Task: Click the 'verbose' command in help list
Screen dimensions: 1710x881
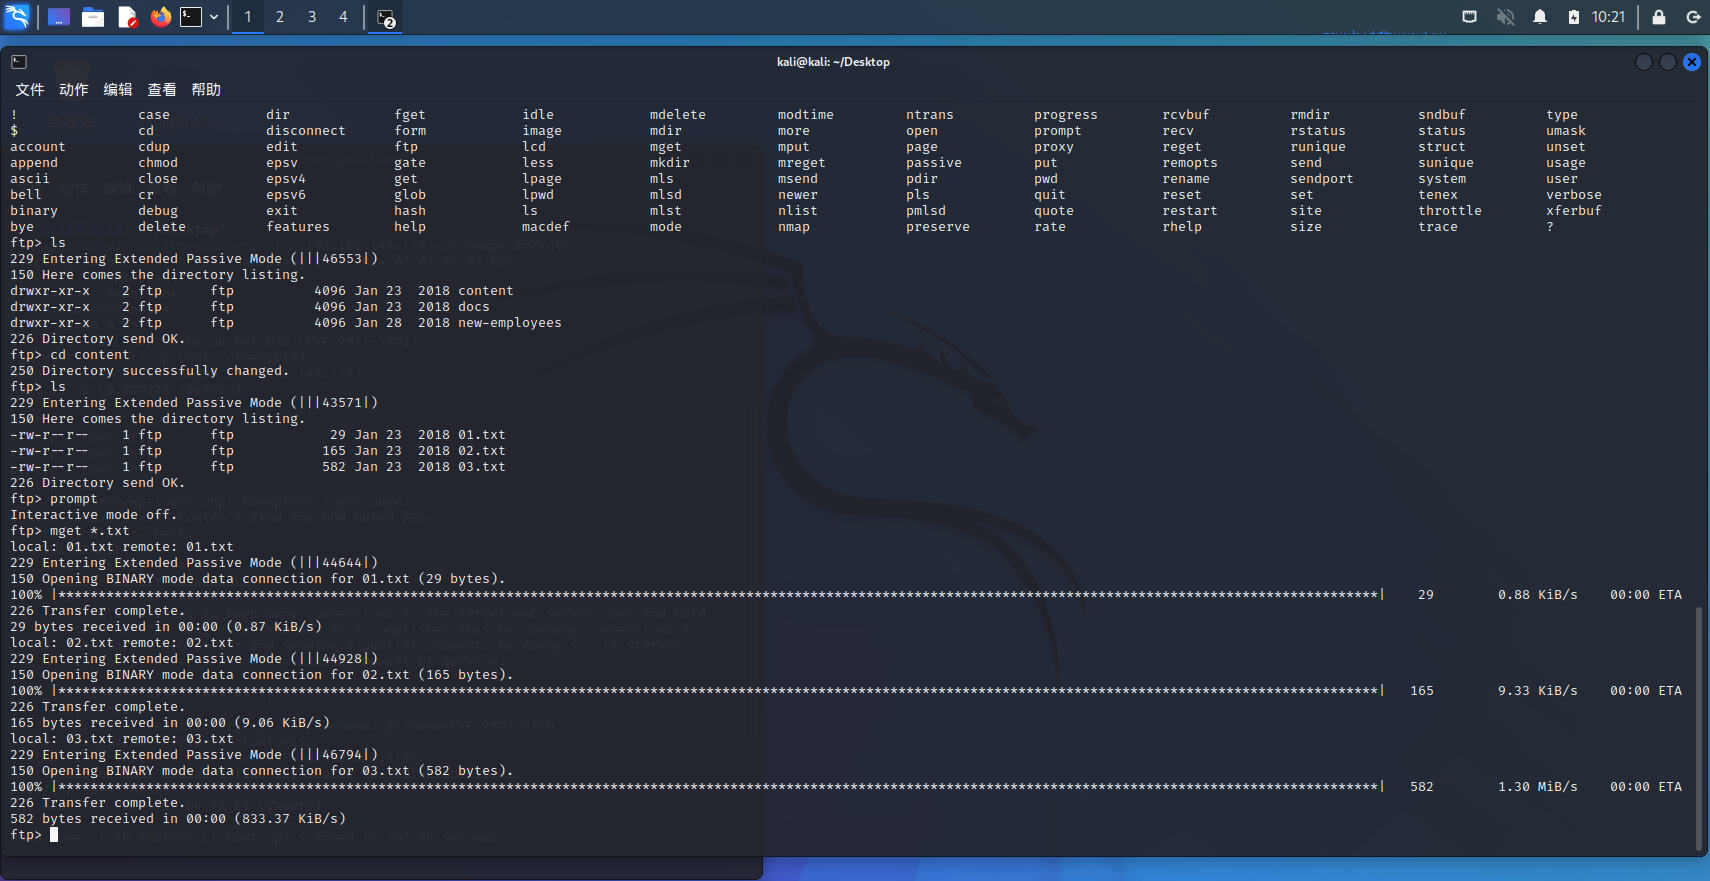Action: tap(1574, 195)
